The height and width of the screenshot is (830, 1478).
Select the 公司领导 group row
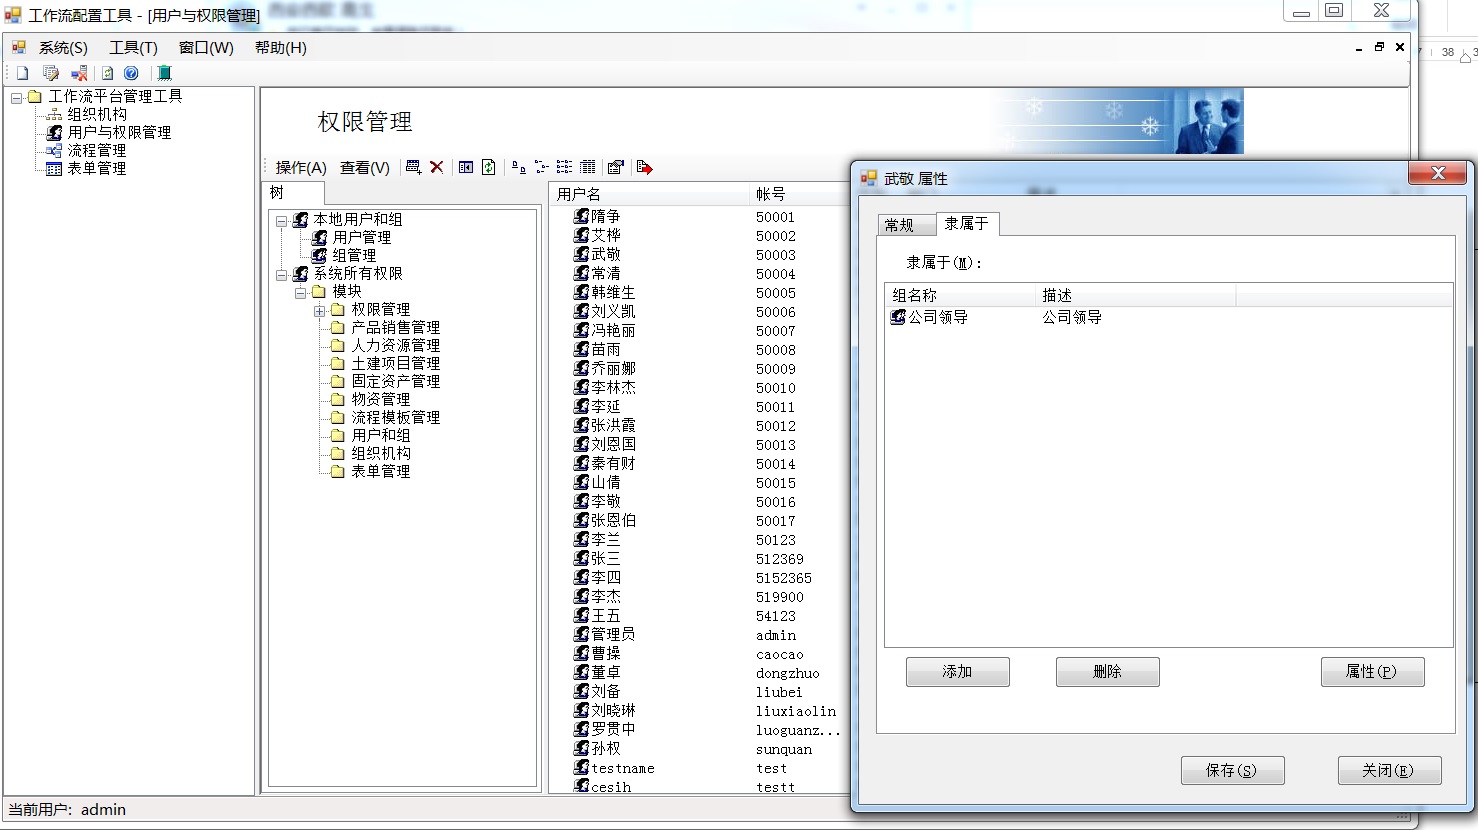click(937, 317)
